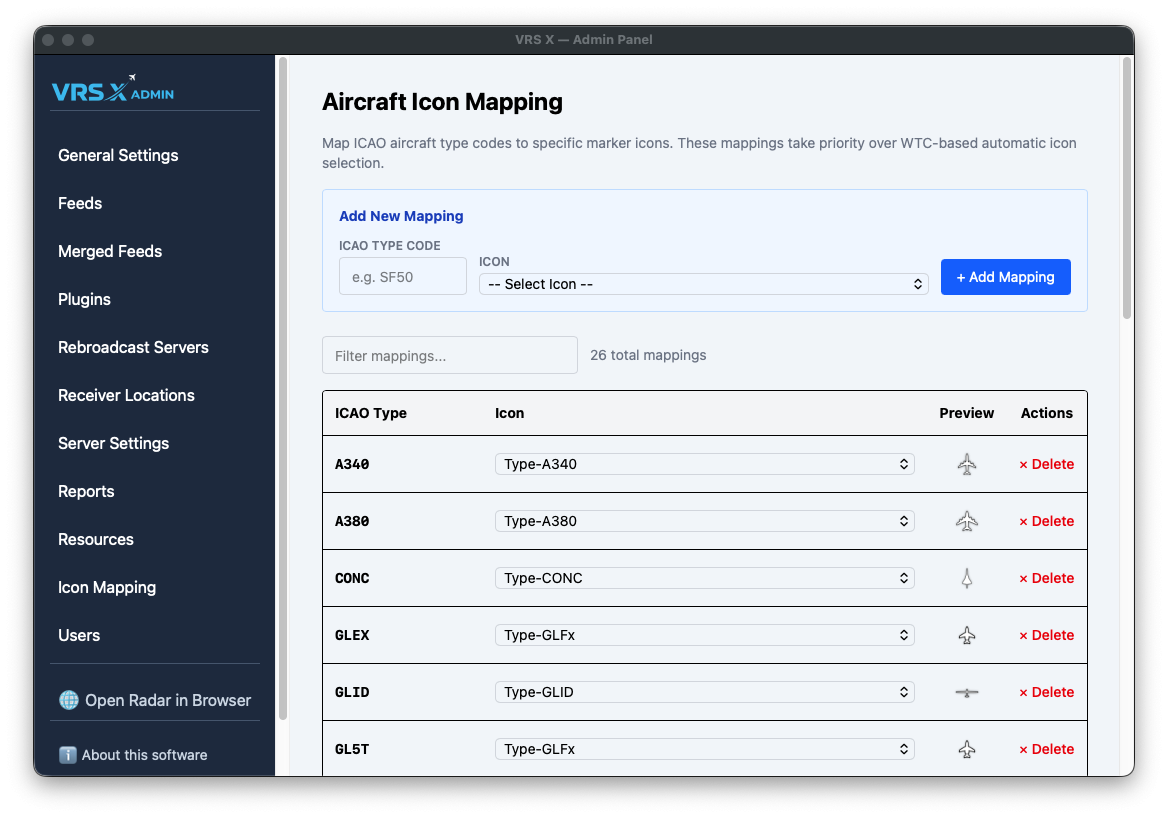Click the VRS X Admin logo
The width and height of the screenshot is (1168, 818).
click(113, 90)
